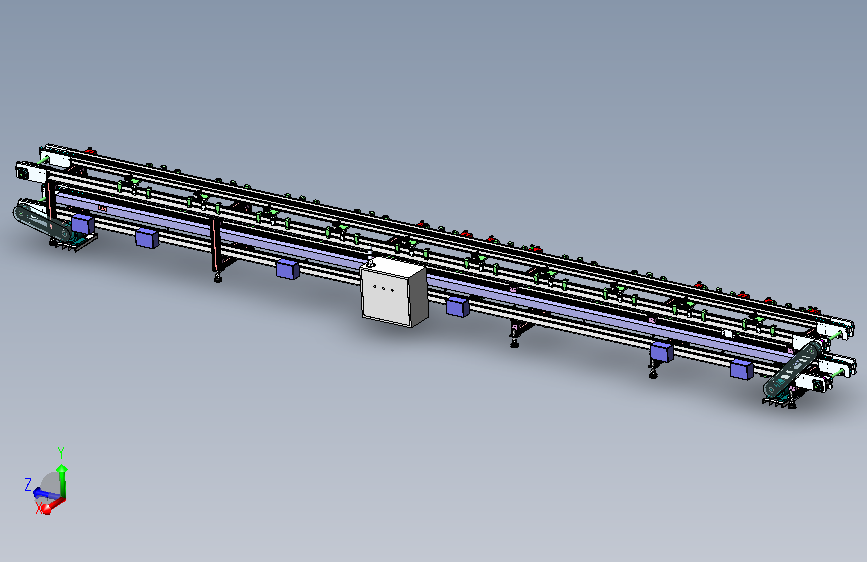Viewport: 867px width, 562px height.
Task: Select the white electrical control cabinet
Action: point(394,292)
